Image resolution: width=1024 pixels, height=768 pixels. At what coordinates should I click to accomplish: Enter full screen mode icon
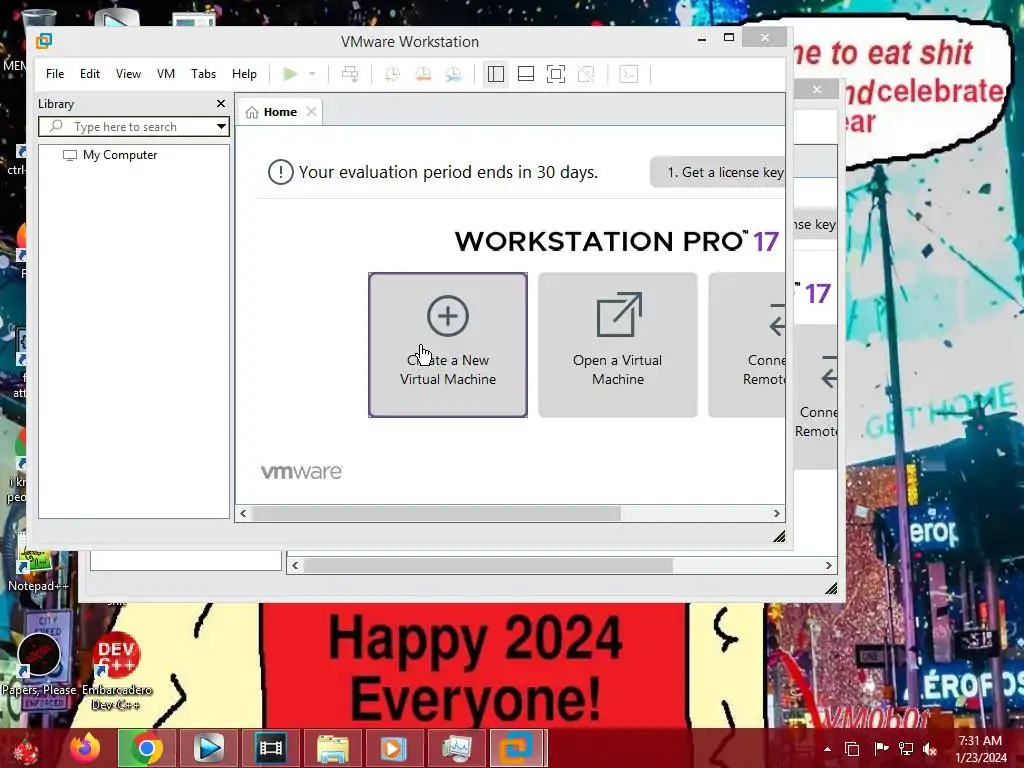(x=556, y=74)
